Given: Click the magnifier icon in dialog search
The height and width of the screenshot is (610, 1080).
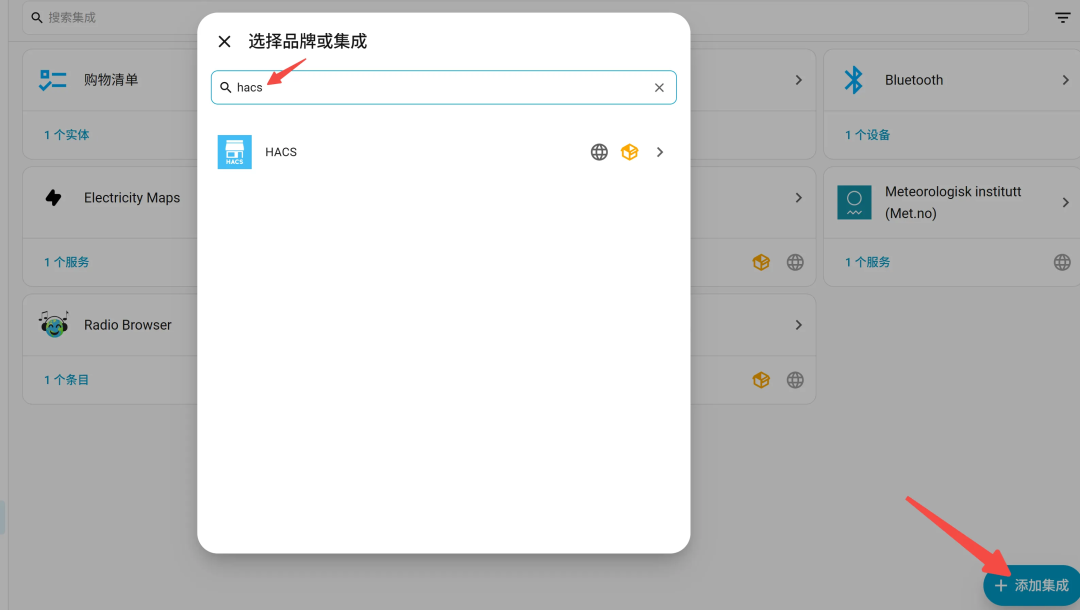Looking at the screenshot, I should click(x=225, y=87).
